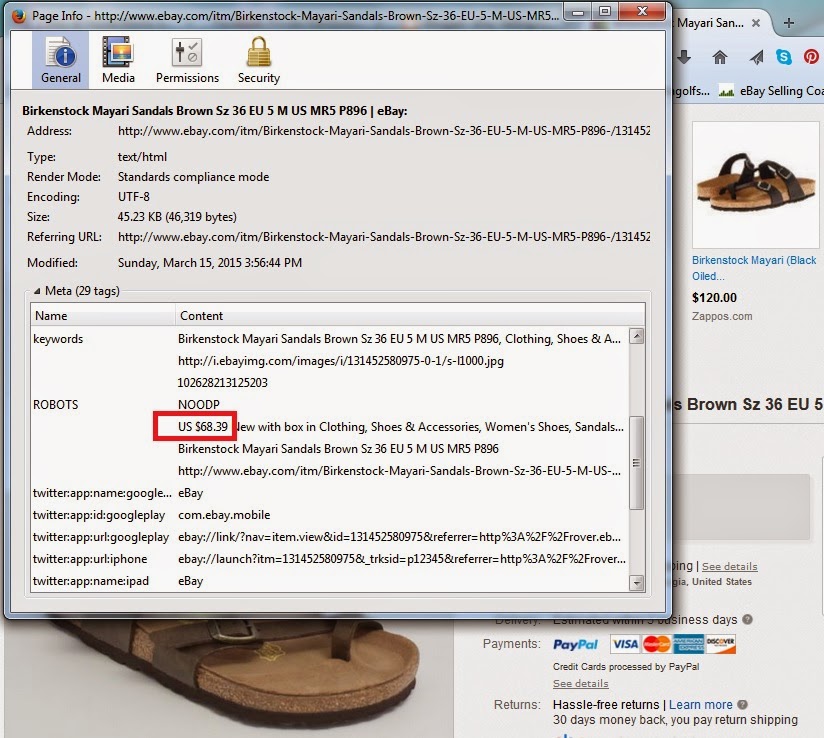This screenshot has height=738, width=824.
Task: Select the twitter:app:url:googleplay row
Action: (x=329, y=537)
